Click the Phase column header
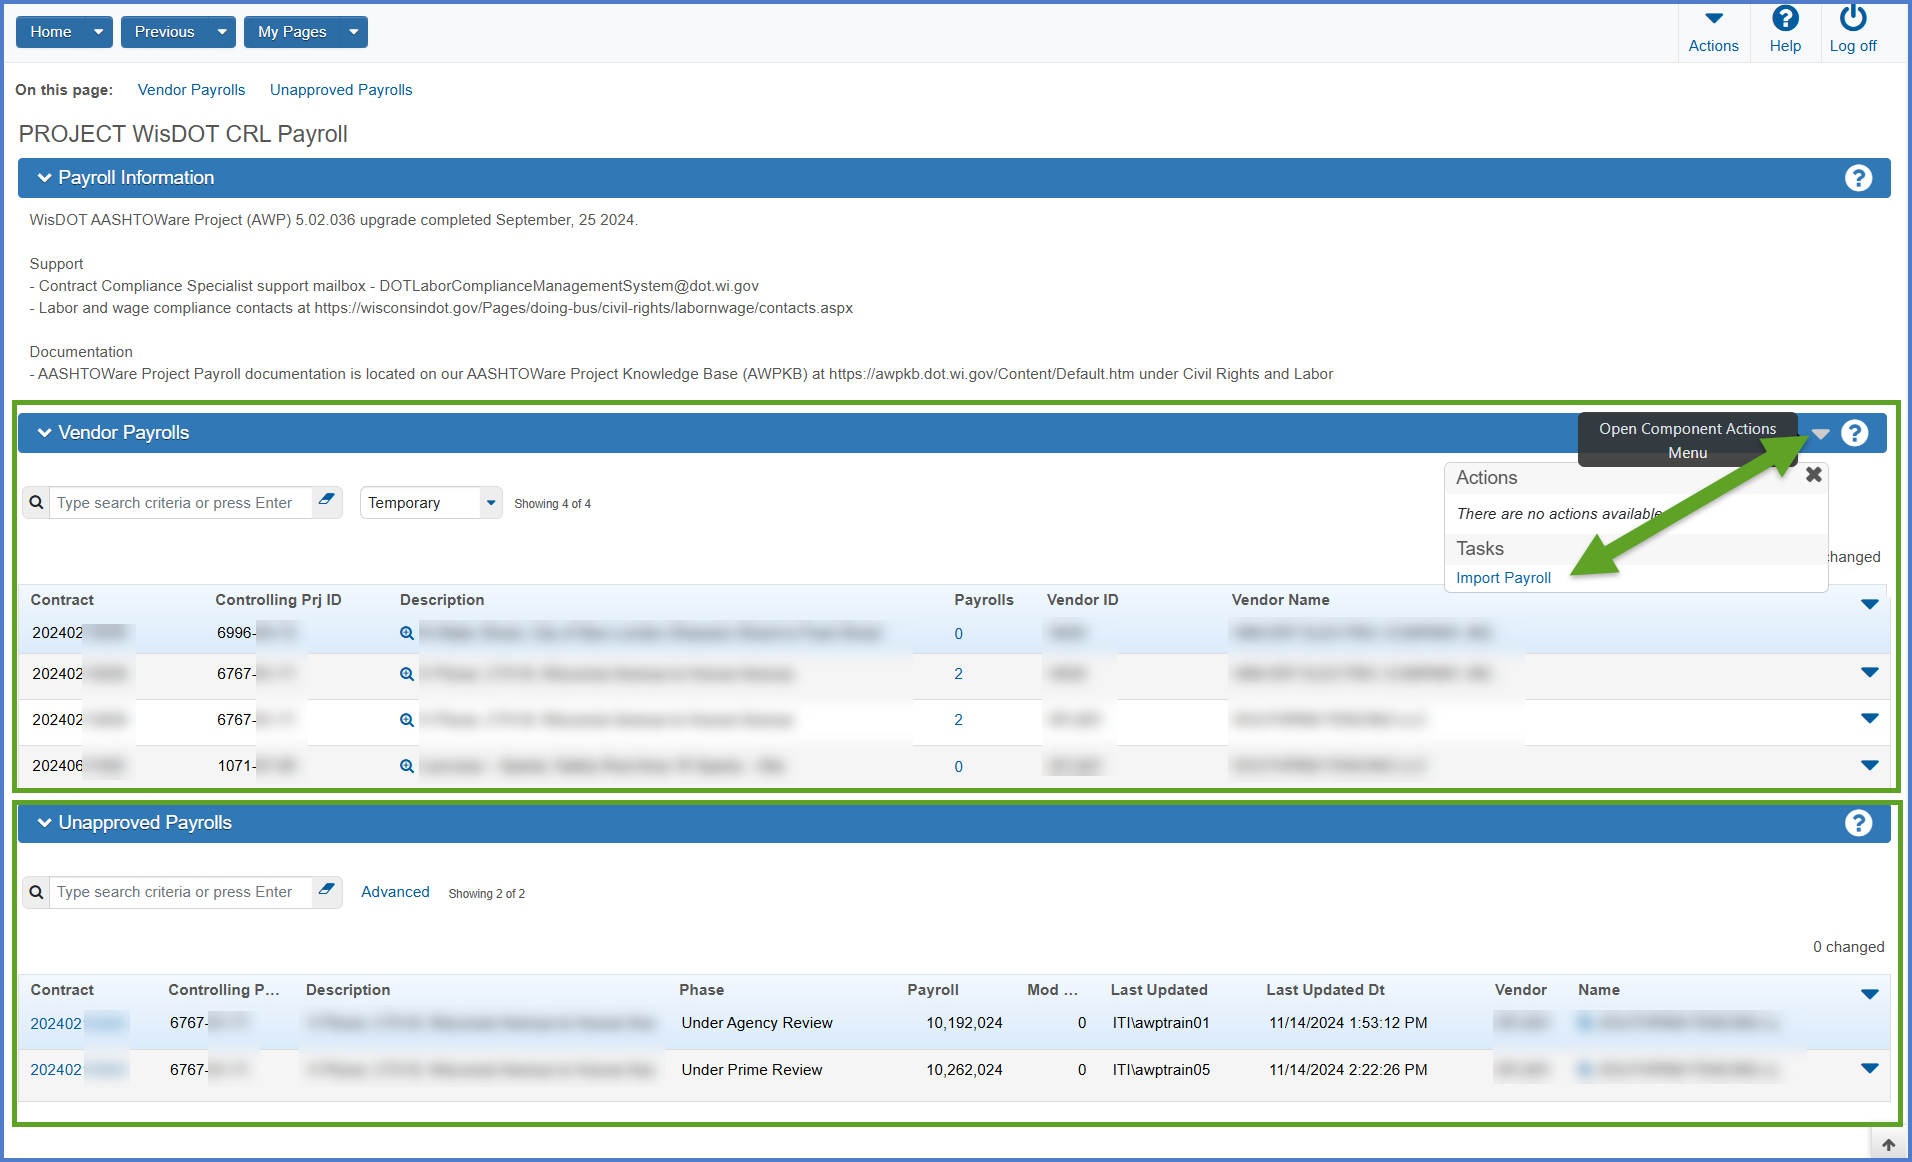Viewport: 1912px width, 1162px height. [701, 990]
